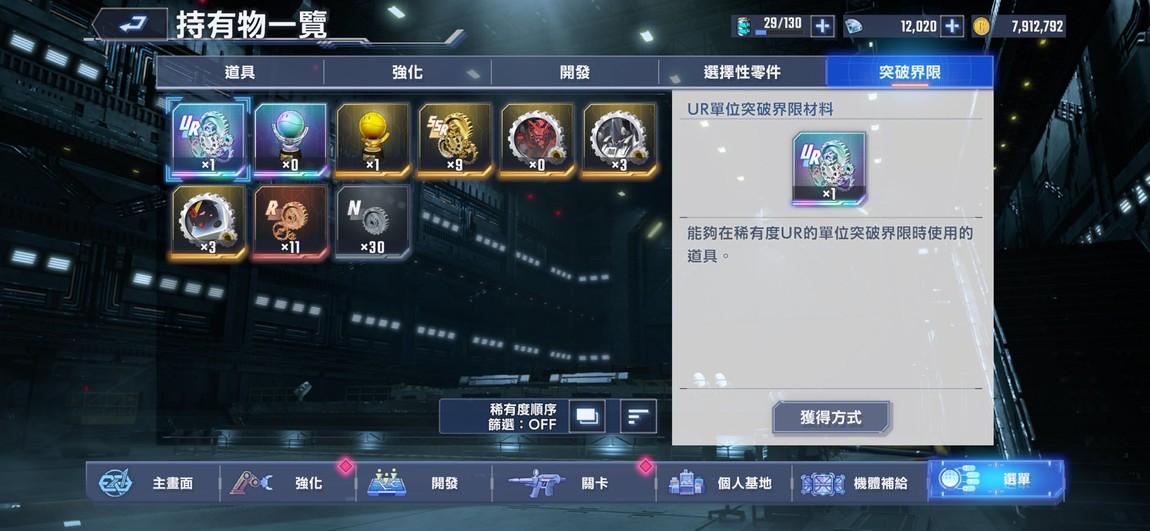
Task: Select the SSR gear item with 9 owned
Action: tap(455, 140)
